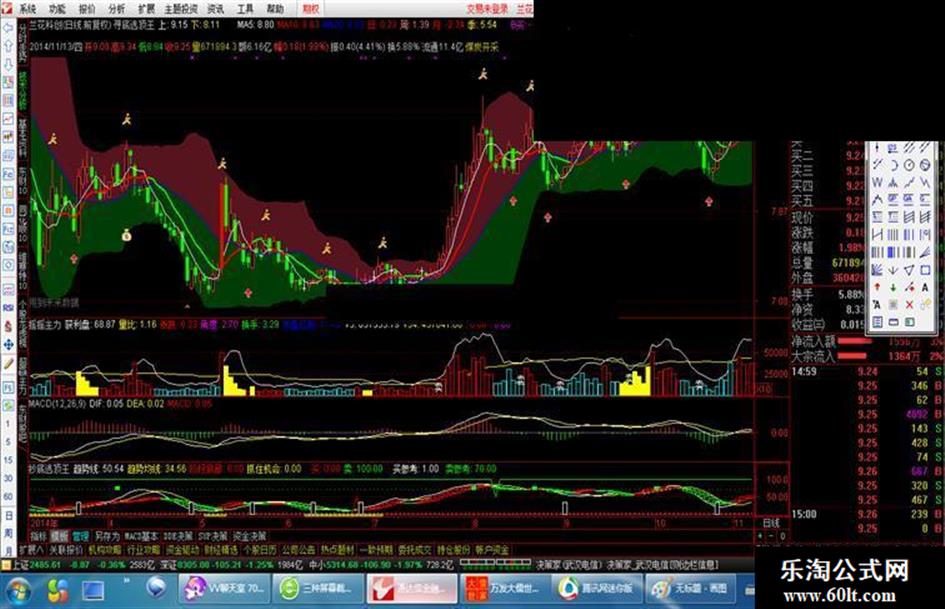Select the 周 period in left sidebar
Screen dimensions: 945x609
point(8,534)
